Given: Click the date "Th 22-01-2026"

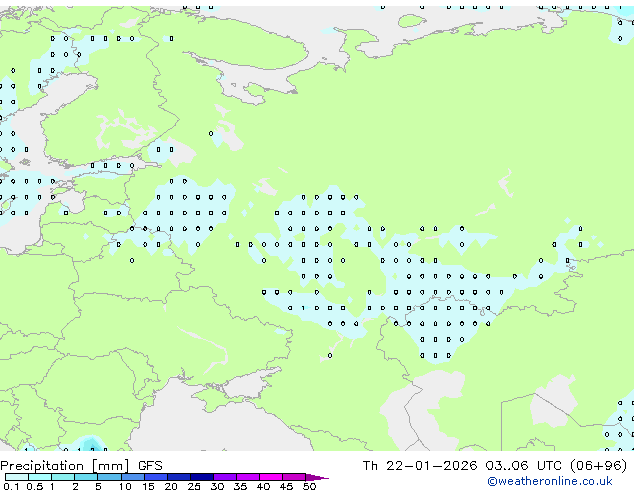Looking at the screenshot, I should click(x=420, y=466).
